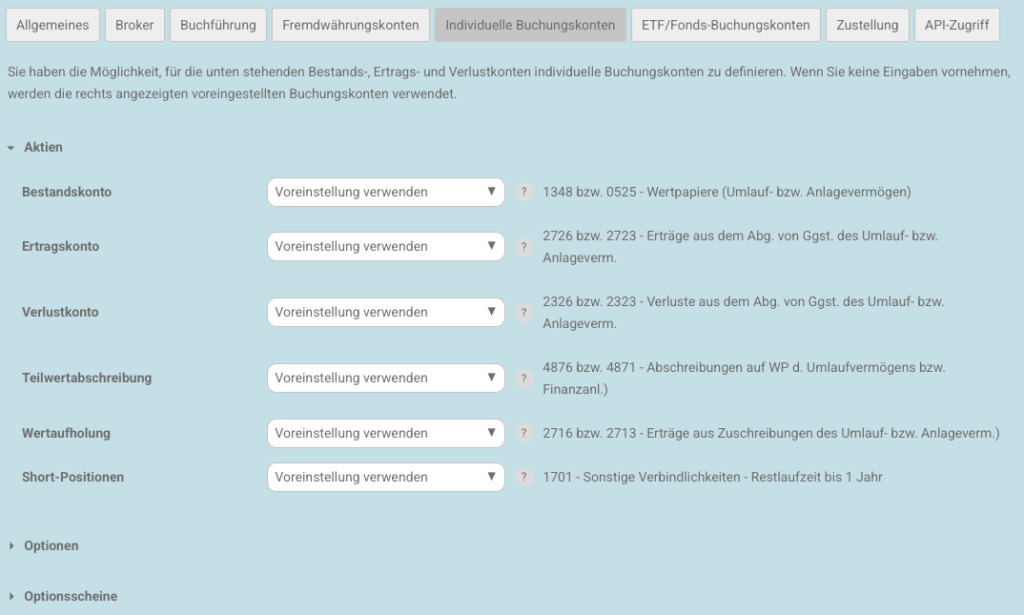Show help for Teilwertabschreibung
Image resolution: width=1024 pixels, height=615 pixels.
click(x=524, y=378)
